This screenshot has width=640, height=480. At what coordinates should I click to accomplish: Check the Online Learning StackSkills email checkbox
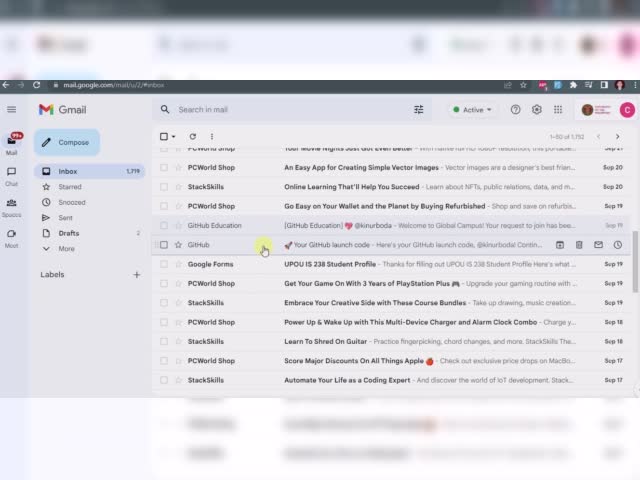click(164, 187)
